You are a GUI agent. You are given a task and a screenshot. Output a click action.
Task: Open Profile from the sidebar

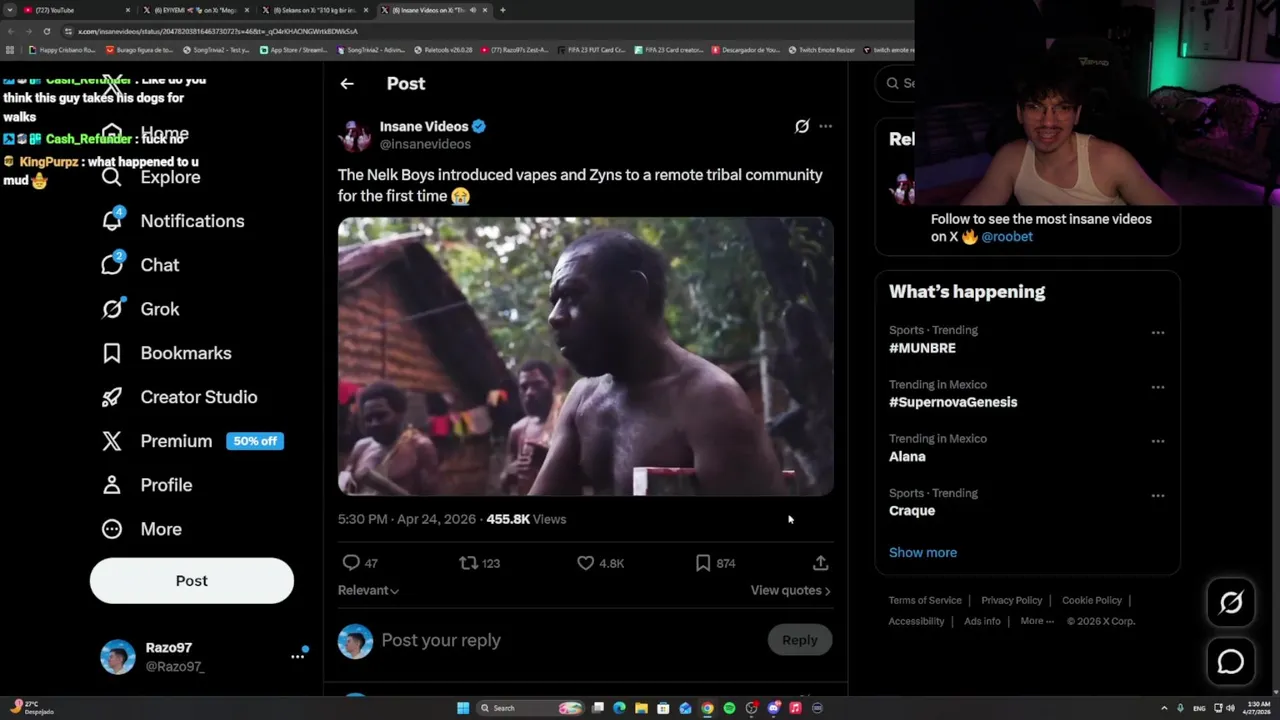(146, 485)
